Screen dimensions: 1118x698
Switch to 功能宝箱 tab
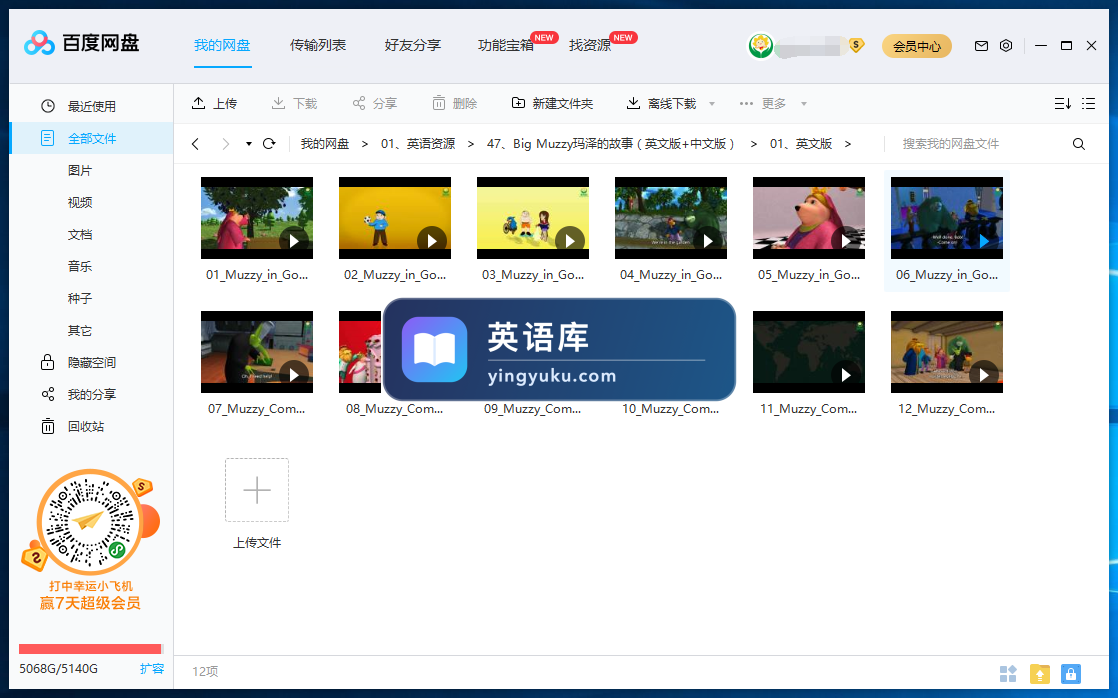click(506, 46)
